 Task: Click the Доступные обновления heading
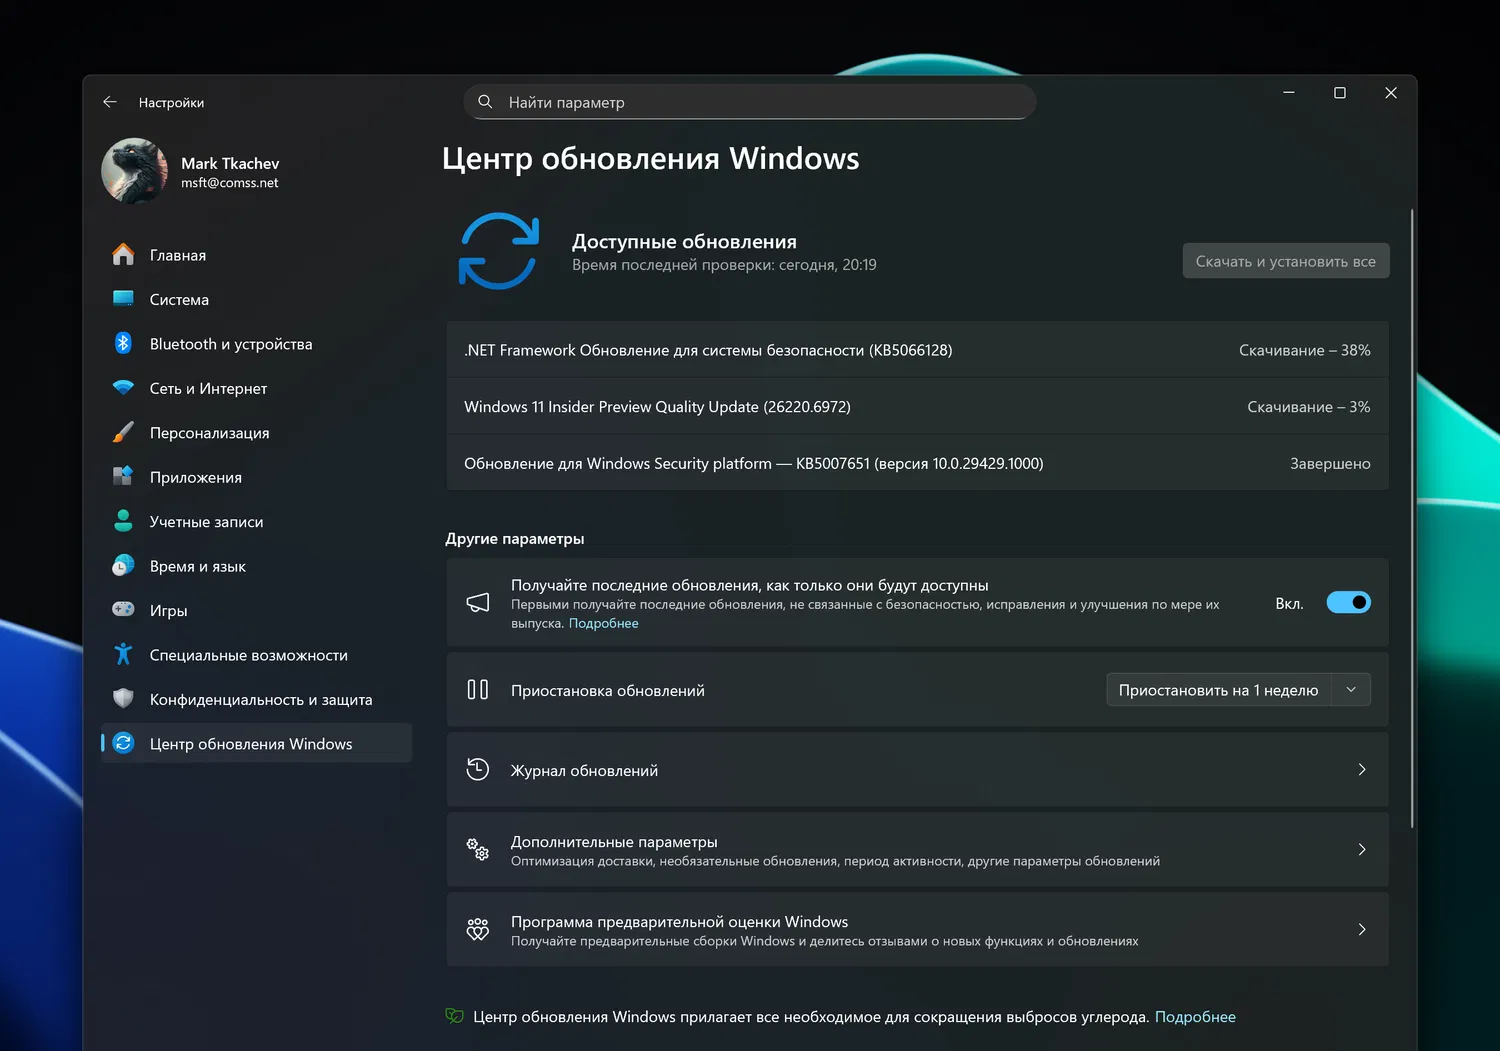684,241
